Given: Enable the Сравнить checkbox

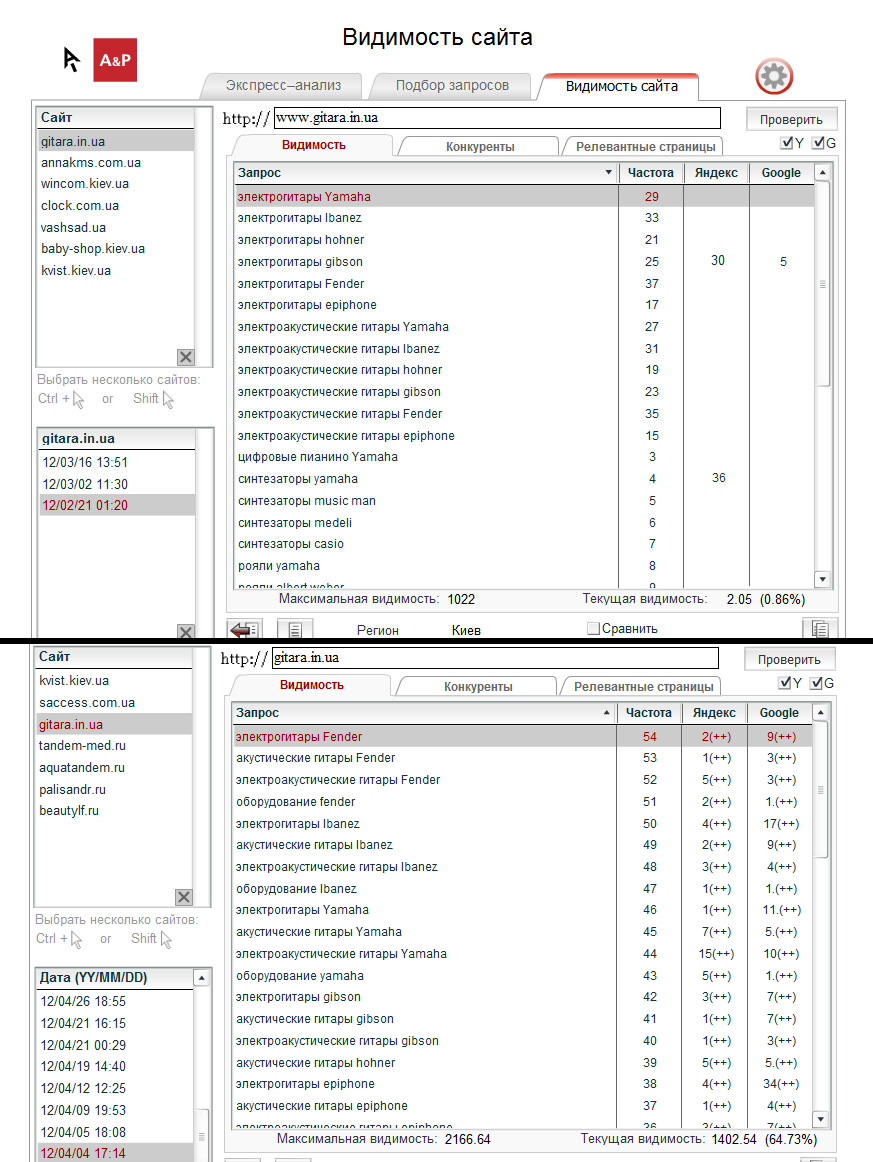Looking at the screenshot, I should tap(593, 628).
